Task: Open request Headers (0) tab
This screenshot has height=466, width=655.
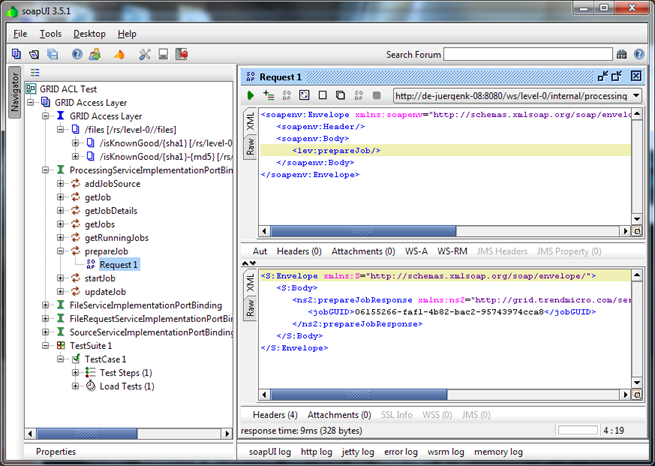Action: pos(298,251)
